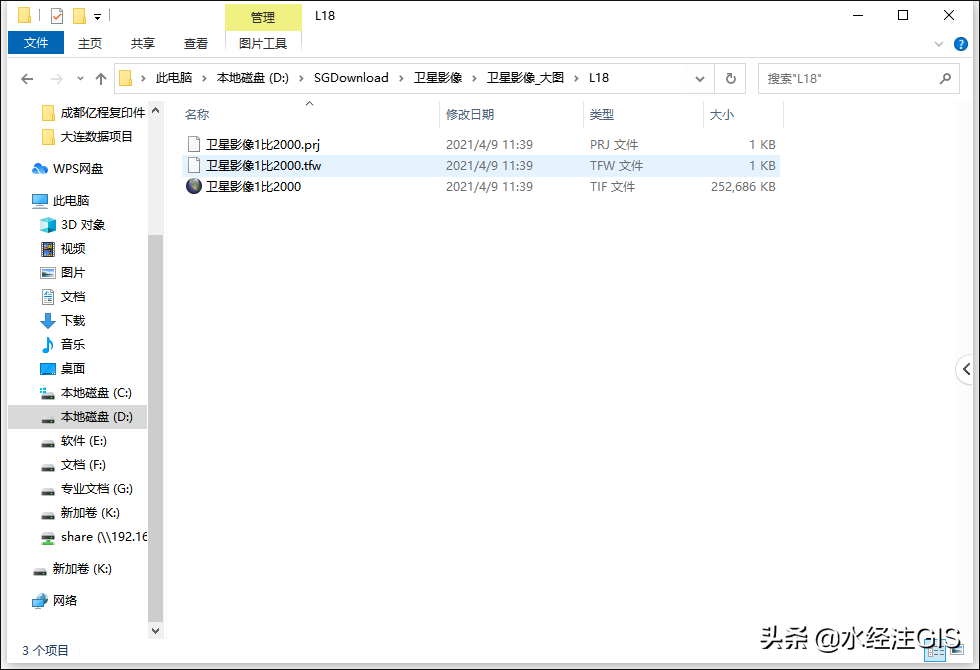Click the up-one-level arrow icon
The image size is (980, 670).
click(x=101, y=77)
